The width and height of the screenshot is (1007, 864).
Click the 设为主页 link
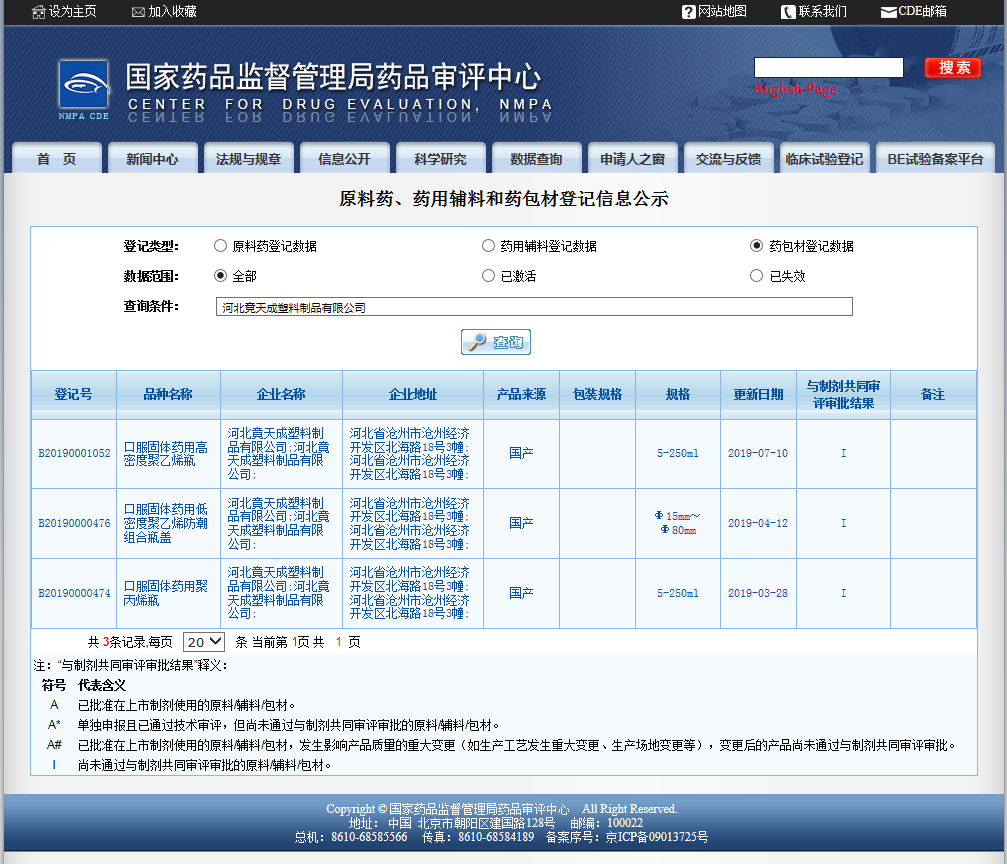(x=73, y=12)
